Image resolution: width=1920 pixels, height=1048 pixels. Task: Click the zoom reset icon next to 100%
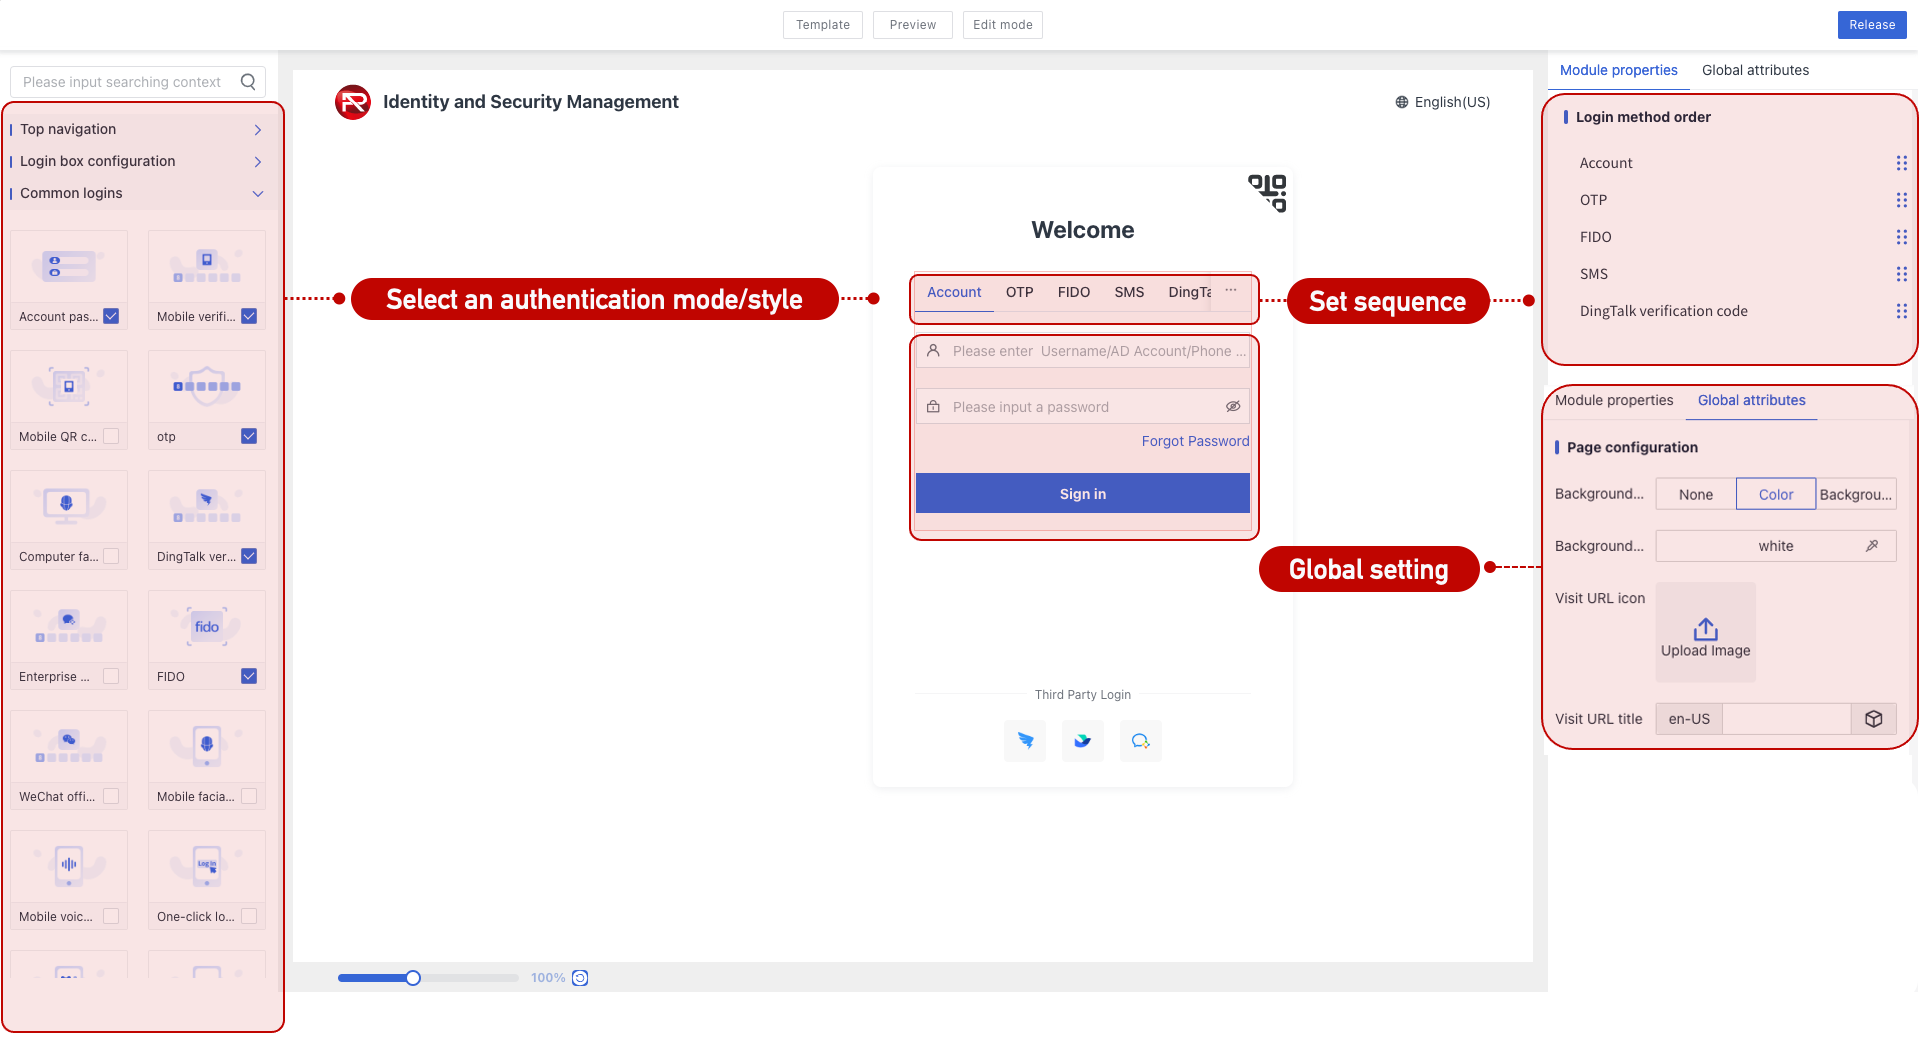580,978
